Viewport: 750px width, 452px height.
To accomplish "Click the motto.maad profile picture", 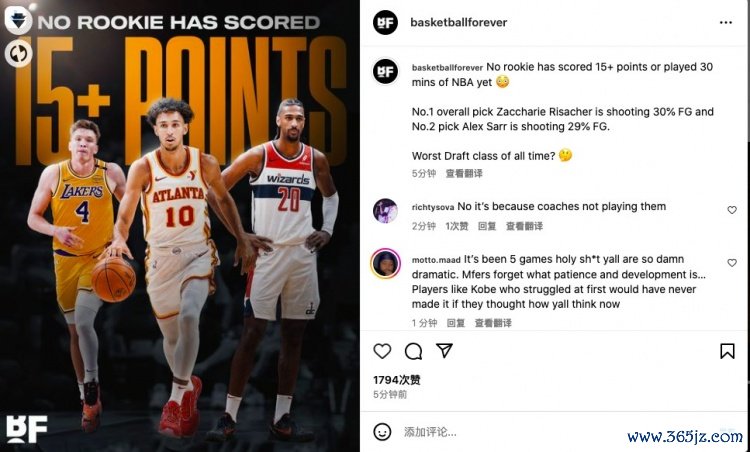I will pos(385,263).
